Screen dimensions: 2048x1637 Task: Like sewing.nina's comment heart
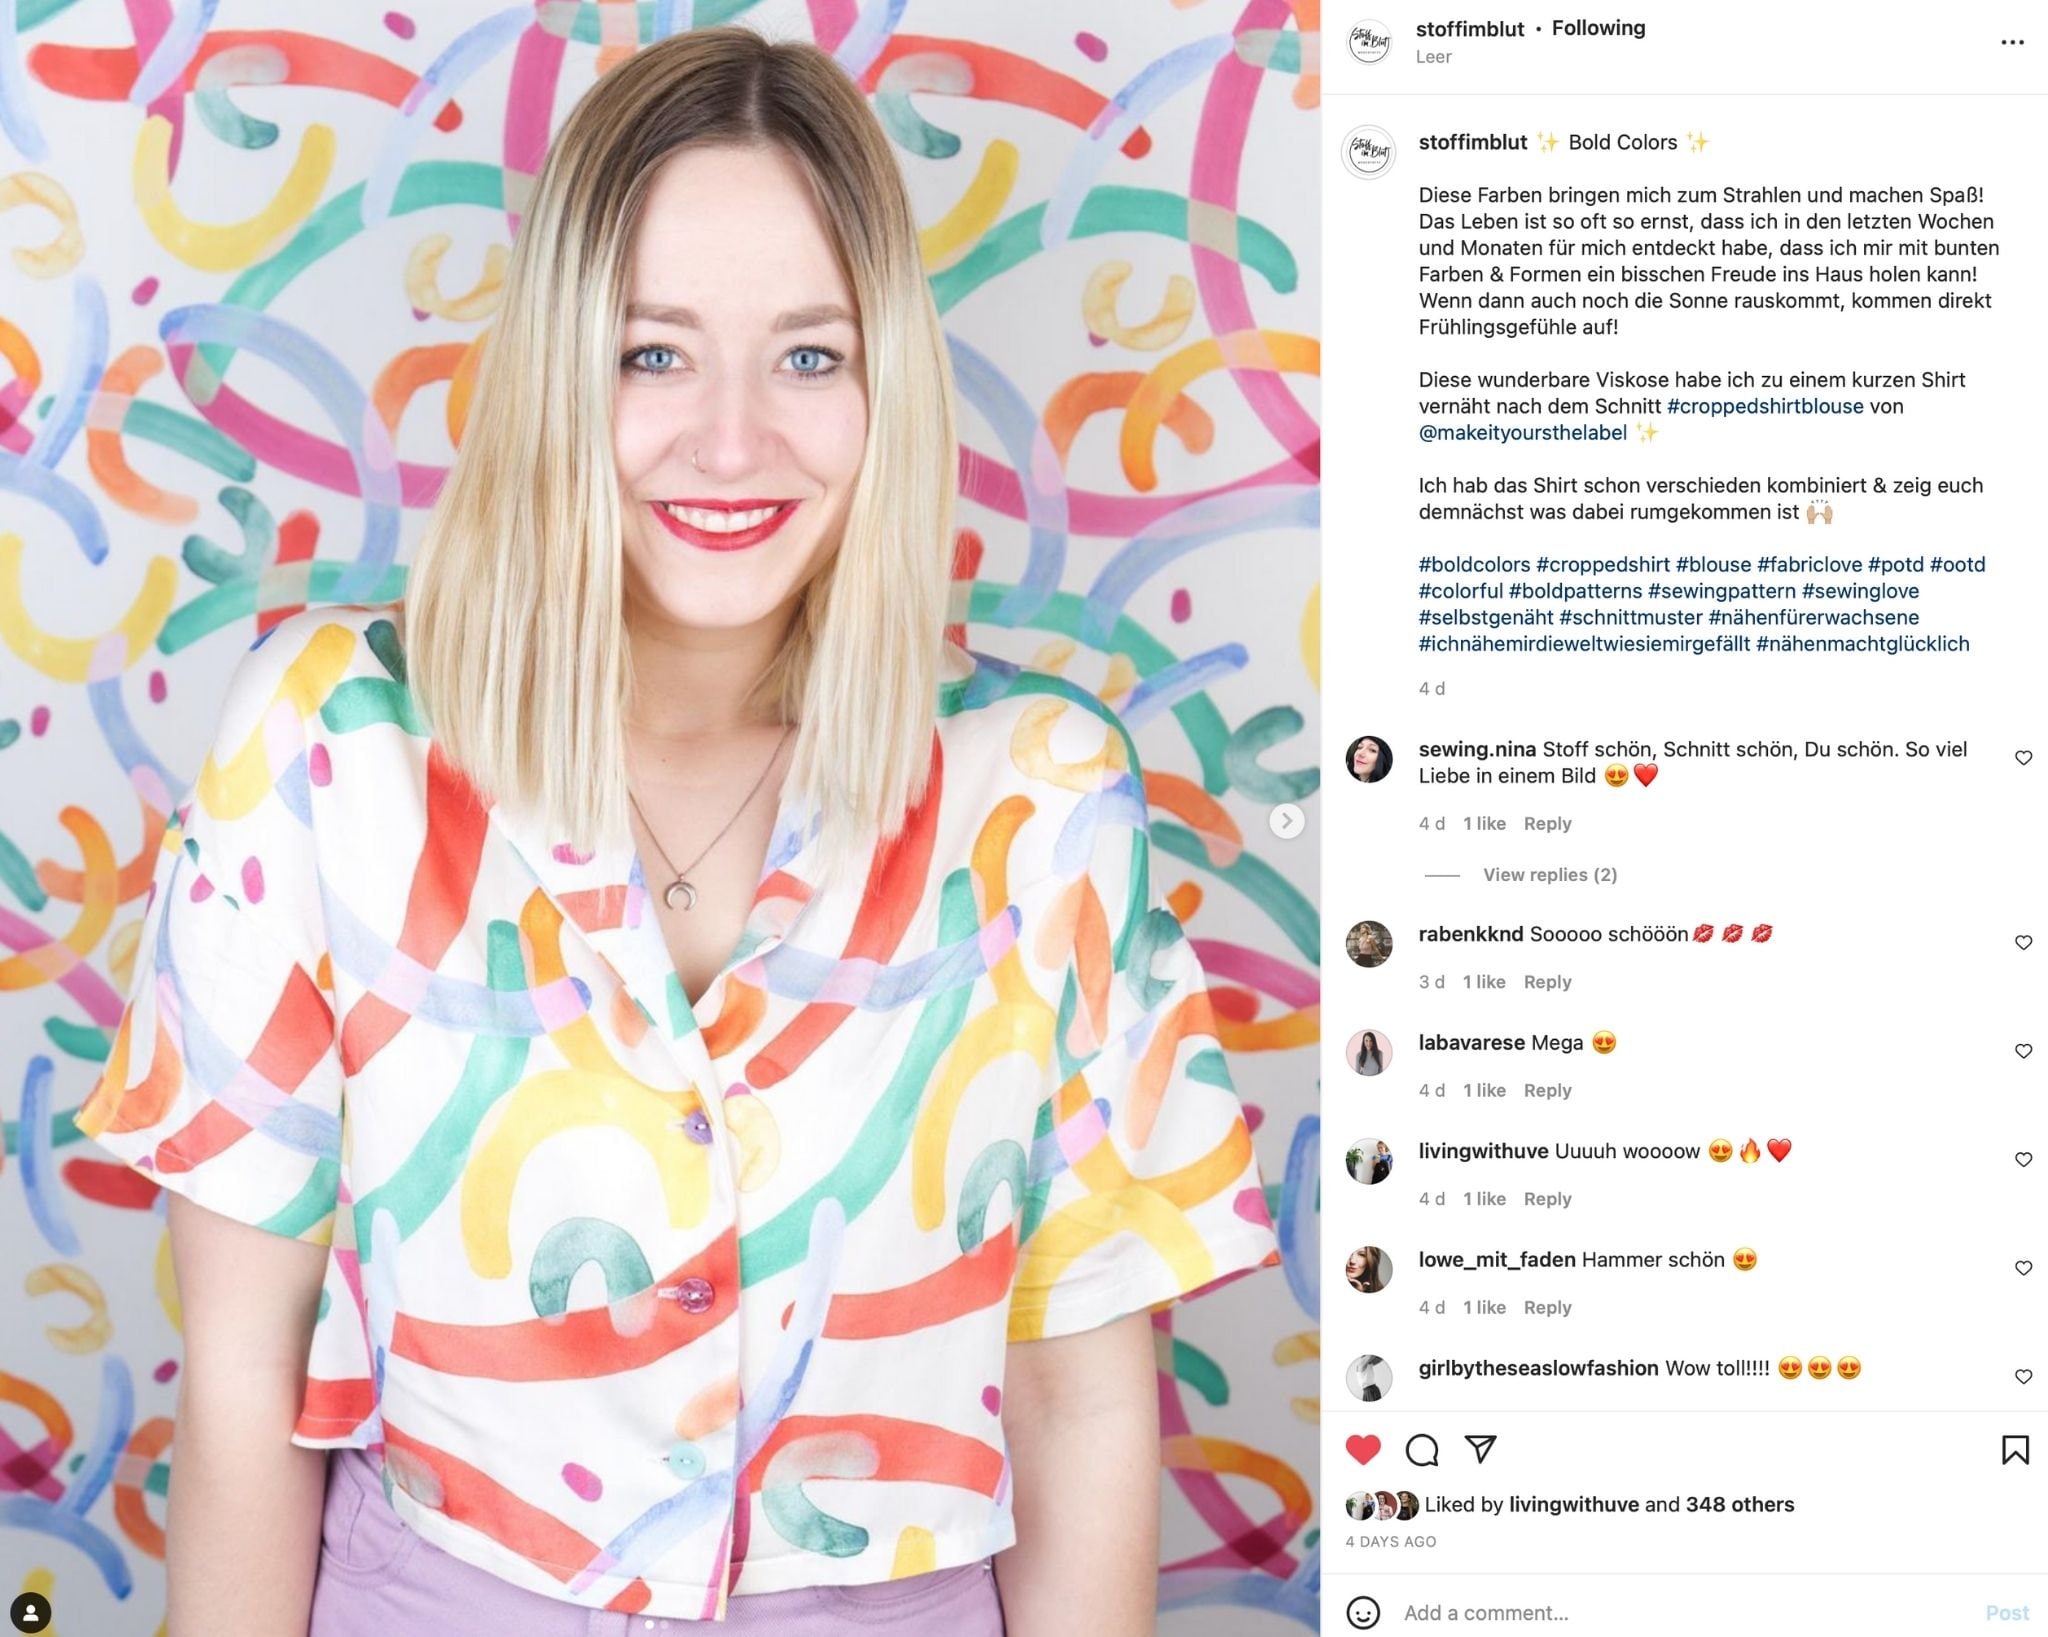pyautogui.click(x=2023, y=758)
